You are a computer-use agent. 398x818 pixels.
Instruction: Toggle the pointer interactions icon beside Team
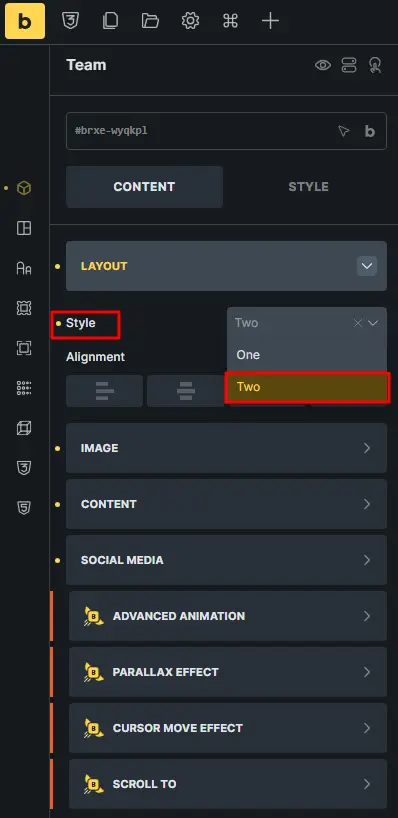375,65
